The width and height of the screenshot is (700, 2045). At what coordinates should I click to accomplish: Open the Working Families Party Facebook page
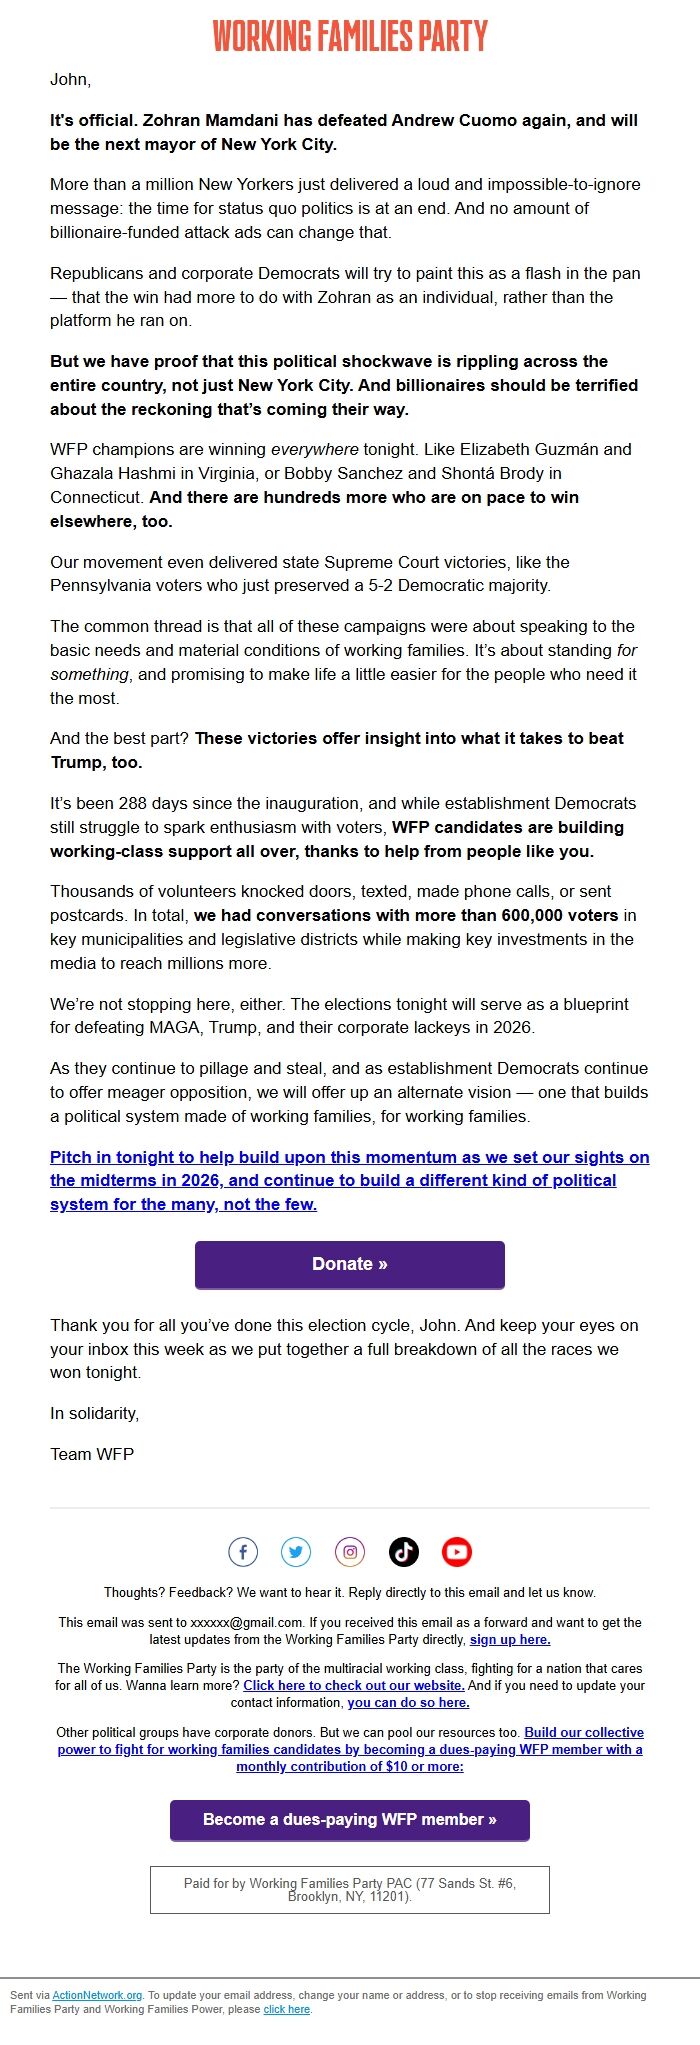(243, 1552)
